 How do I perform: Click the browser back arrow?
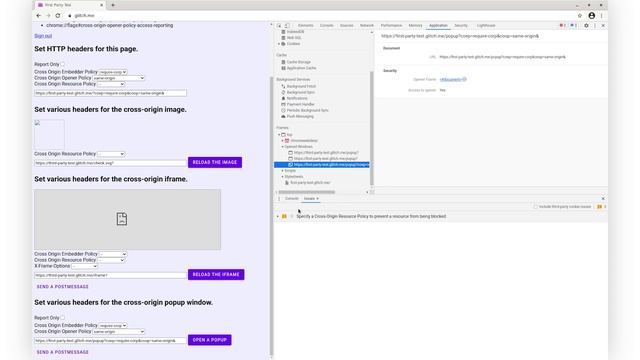click(38, 16)
